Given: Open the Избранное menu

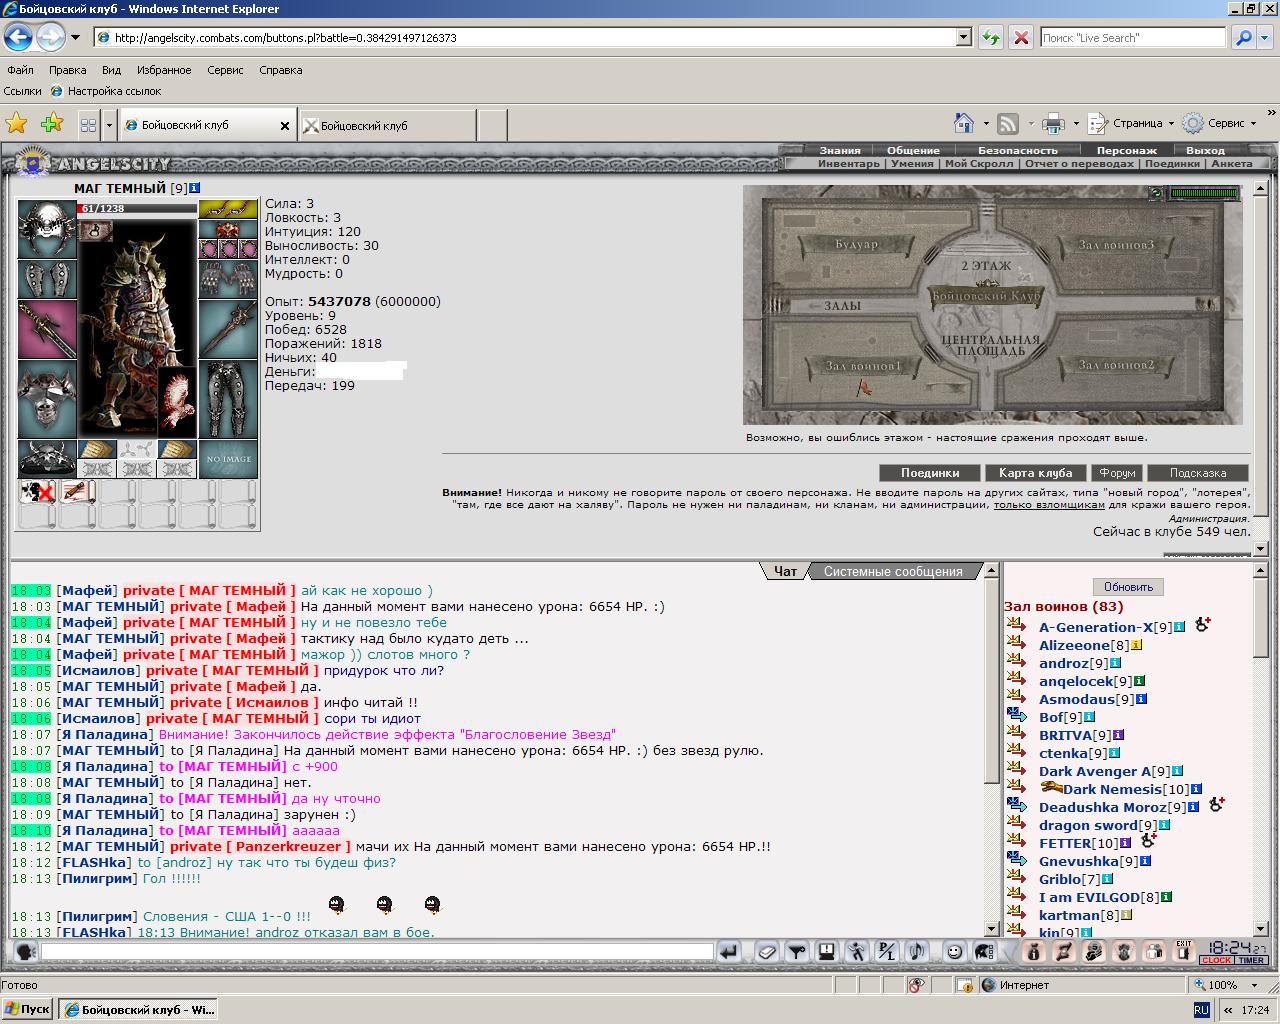Looking at the screenshot, I should 164,70.
